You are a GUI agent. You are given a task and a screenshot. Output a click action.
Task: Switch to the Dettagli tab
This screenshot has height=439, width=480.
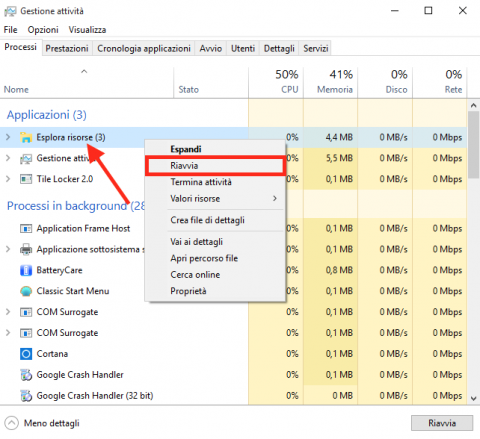pyautogui.click(x=279, y=49)
